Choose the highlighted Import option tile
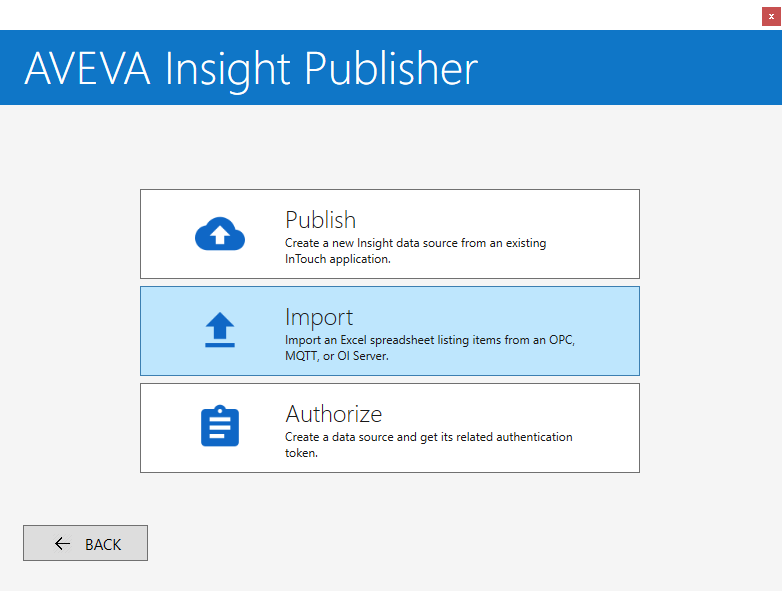 390,331
